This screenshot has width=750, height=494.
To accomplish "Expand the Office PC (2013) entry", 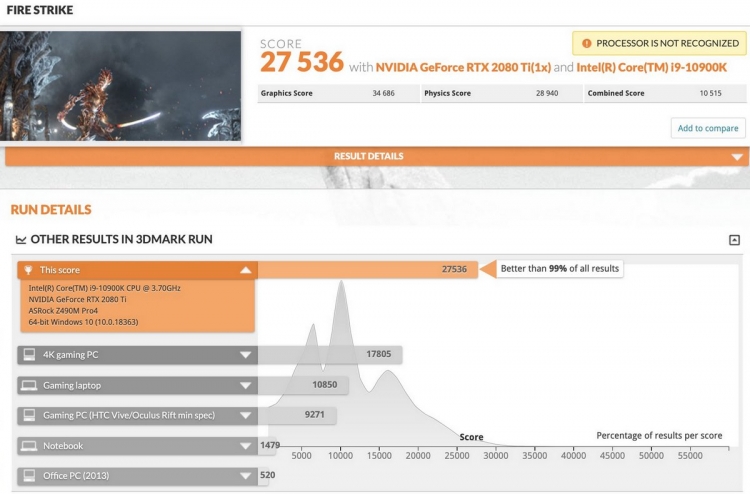I will click(245, 476).
